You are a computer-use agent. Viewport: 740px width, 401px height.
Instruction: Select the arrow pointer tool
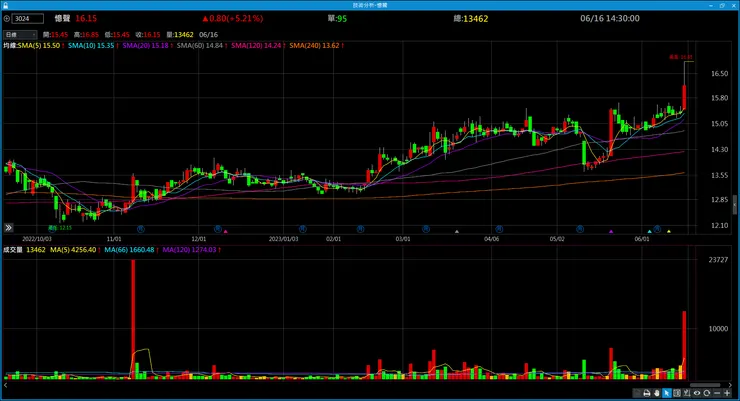tap(667, 393)
